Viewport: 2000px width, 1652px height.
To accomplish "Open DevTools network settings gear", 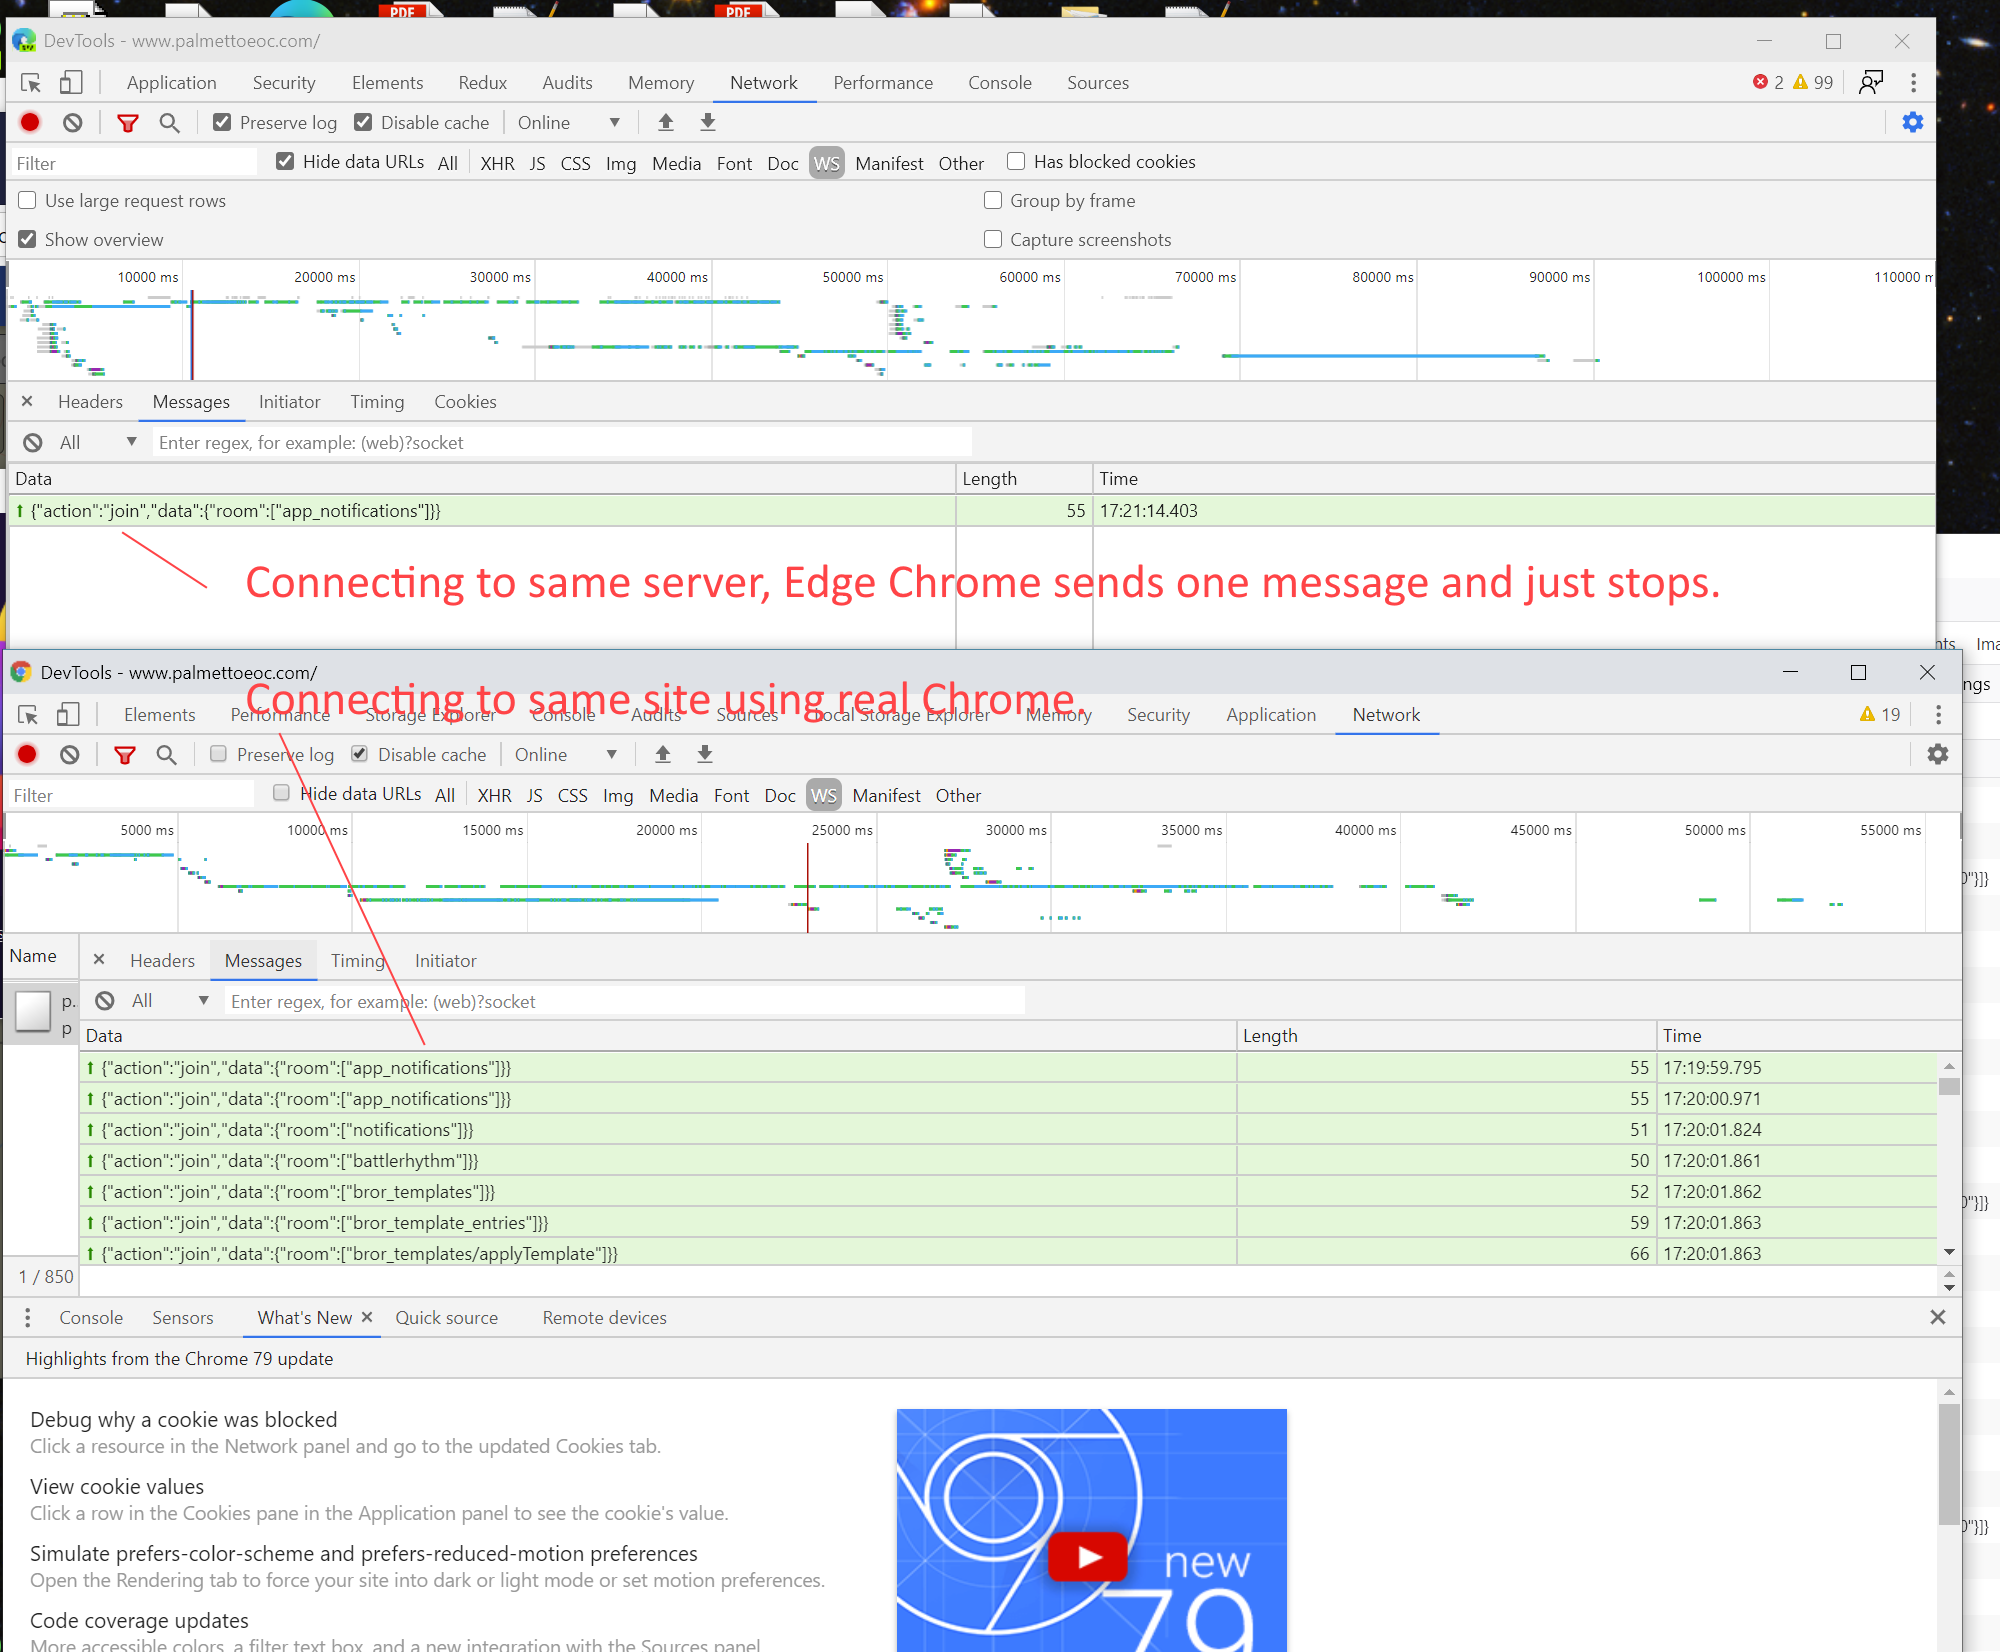I will pyautogui.click(x=1912, y=122).
